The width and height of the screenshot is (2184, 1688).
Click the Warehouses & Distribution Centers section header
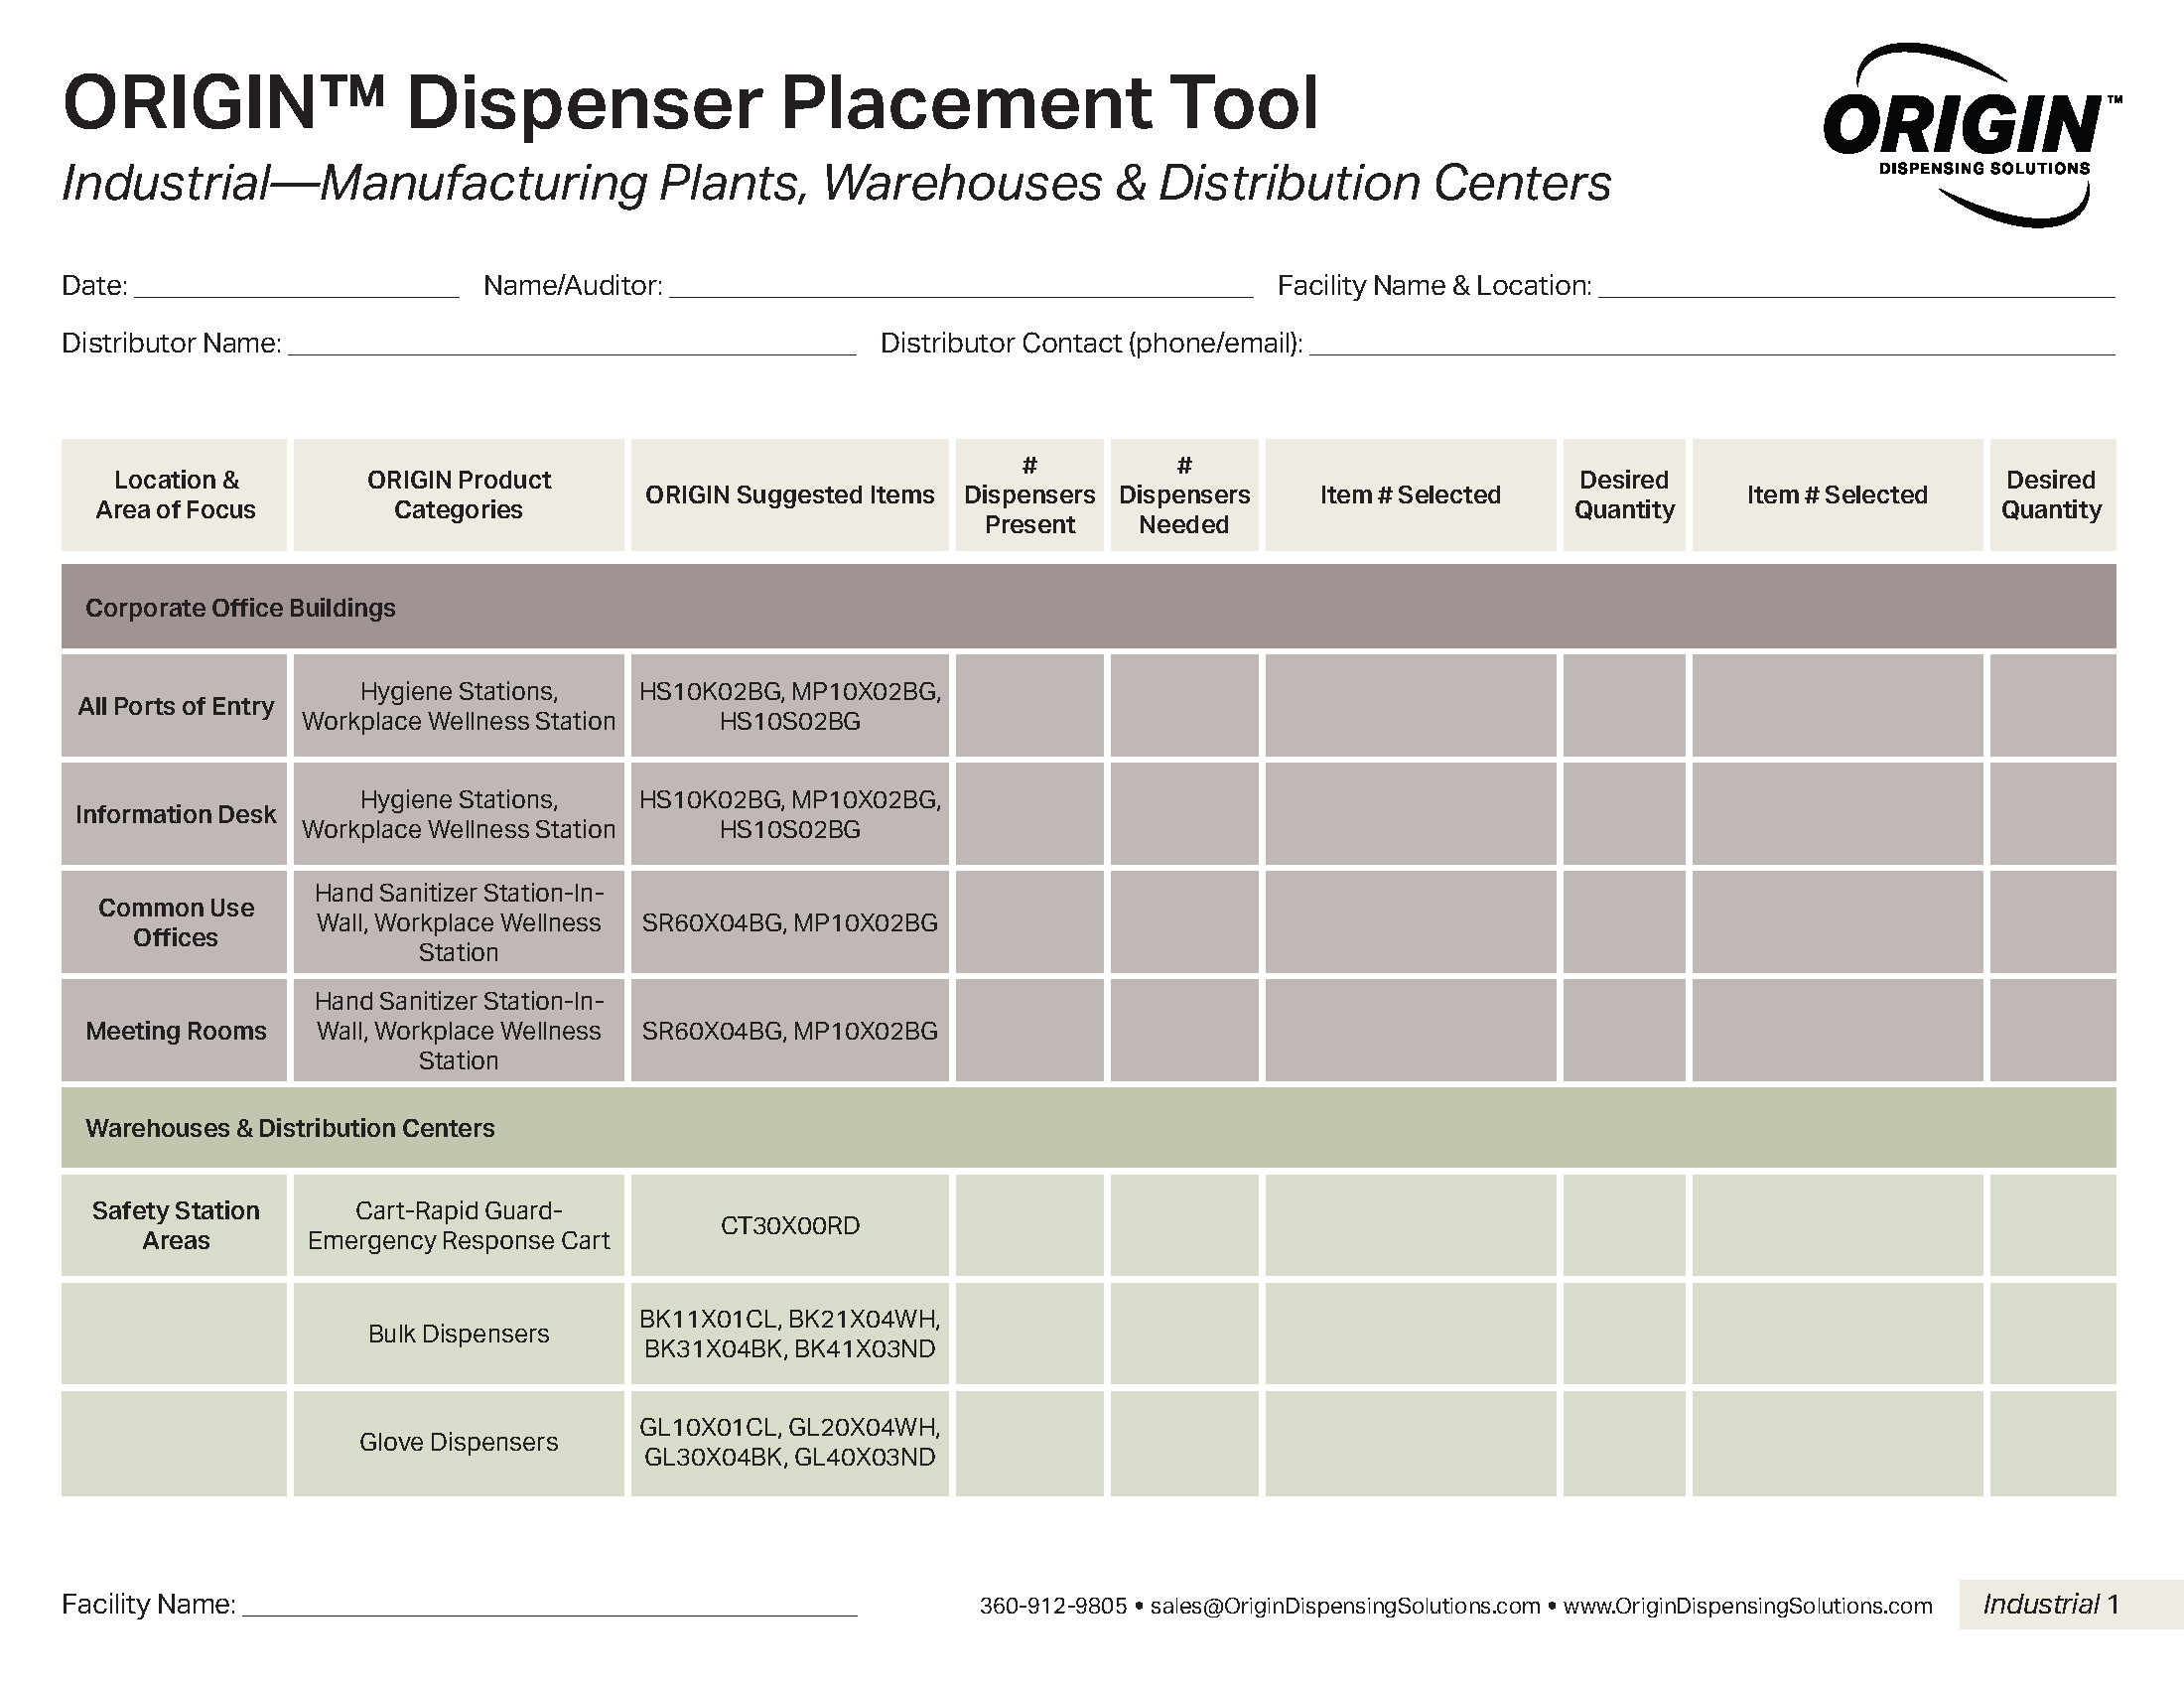click(290, 1128)
